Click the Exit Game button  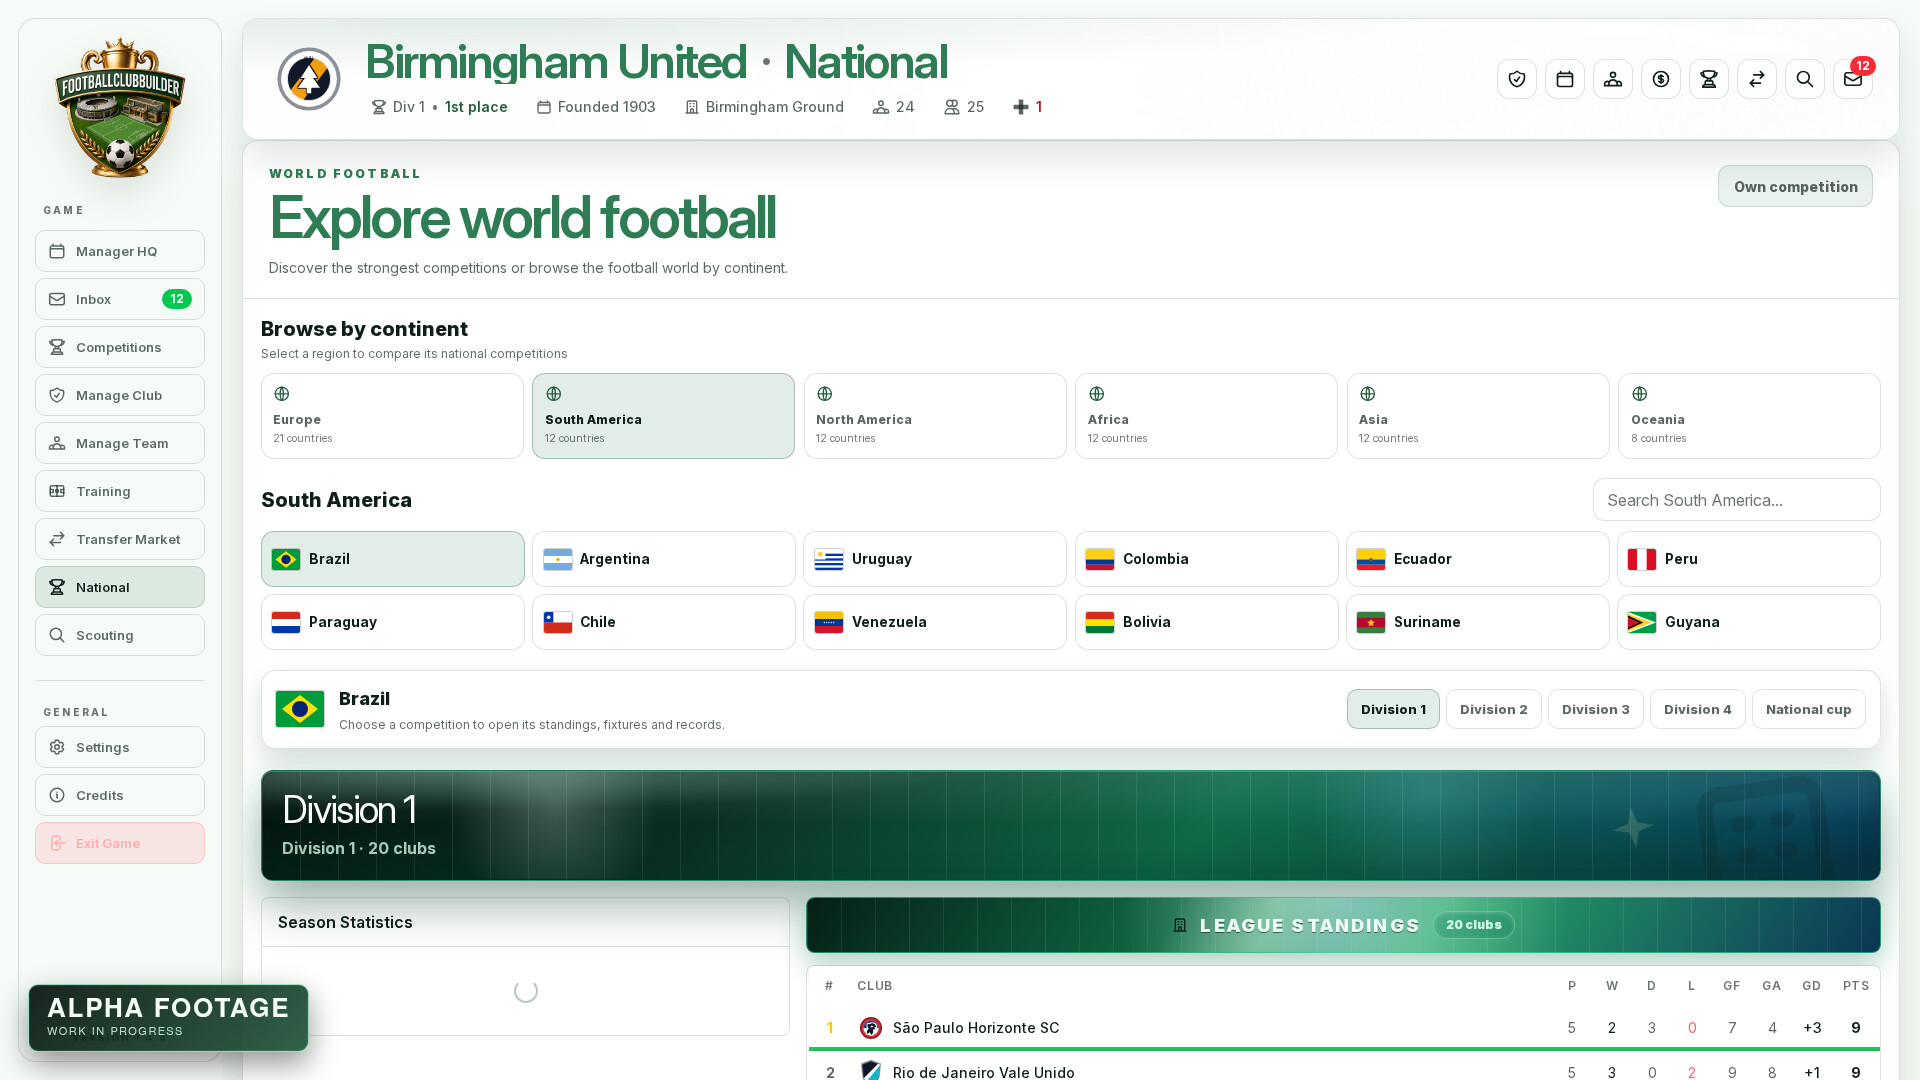tap(120, 843)
